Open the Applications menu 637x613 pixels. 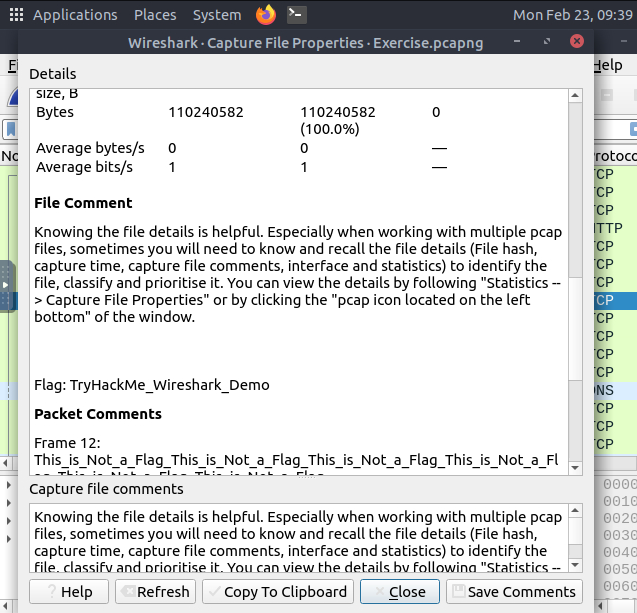coord(75,15)
